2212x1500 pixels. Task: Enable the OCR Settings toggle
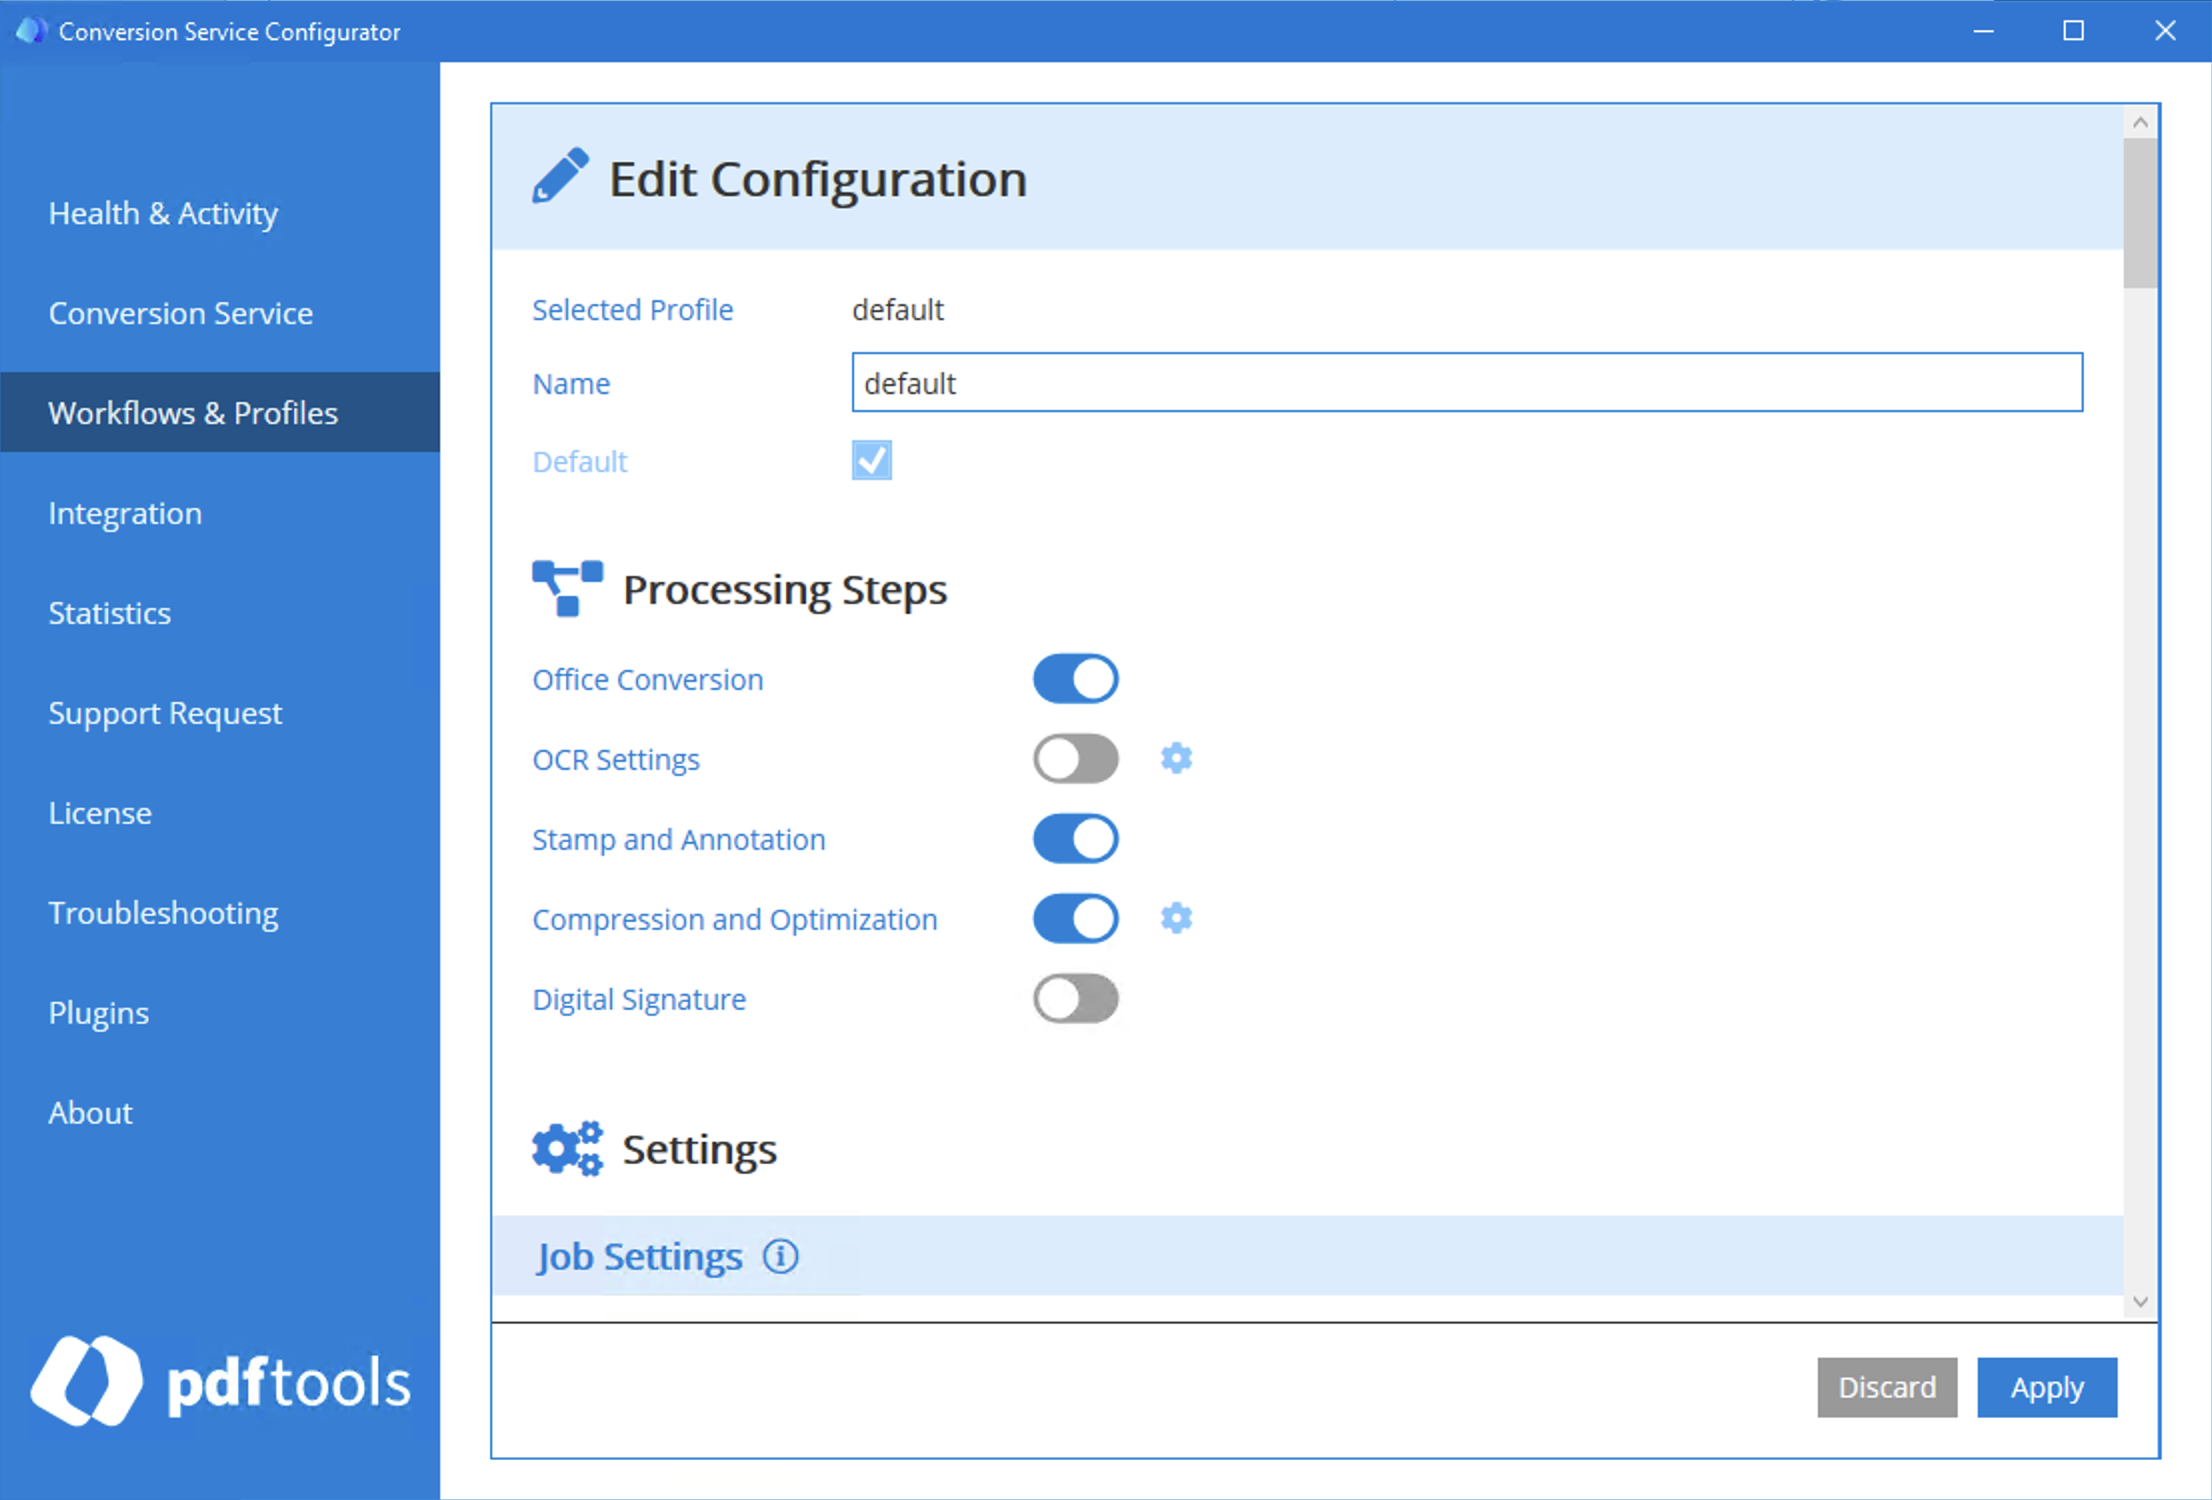1075,758
